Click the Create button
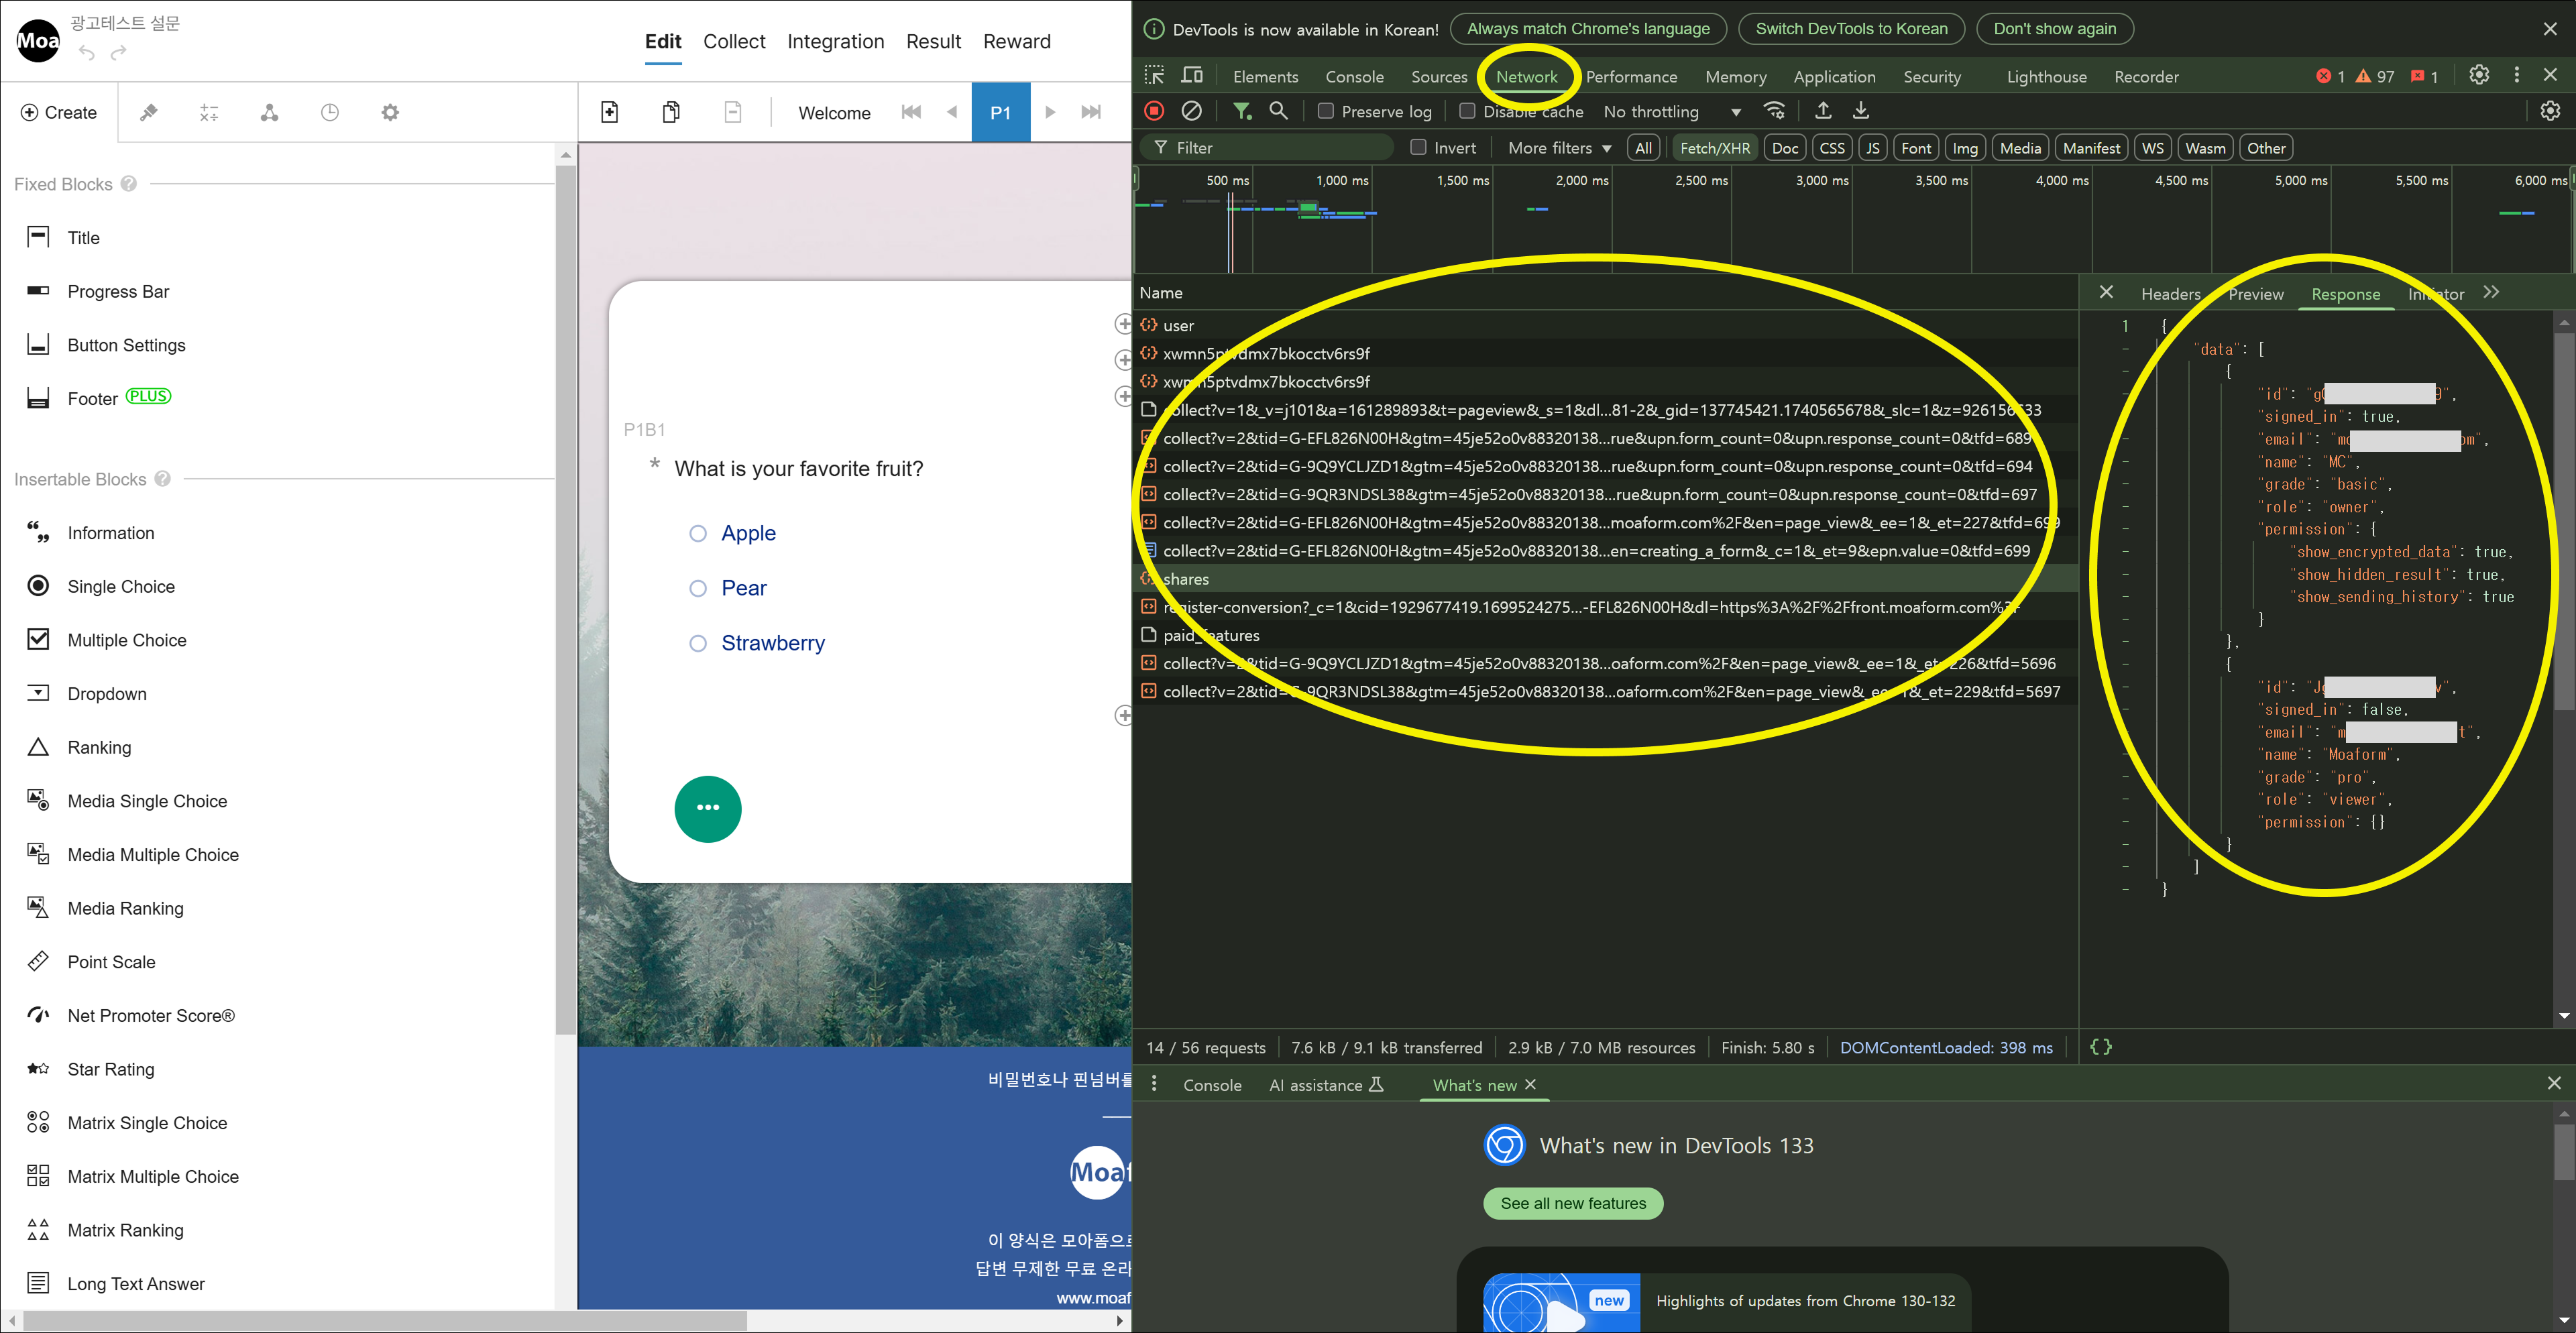Viewport: 2576px width, 1333px height. [59, 113]
